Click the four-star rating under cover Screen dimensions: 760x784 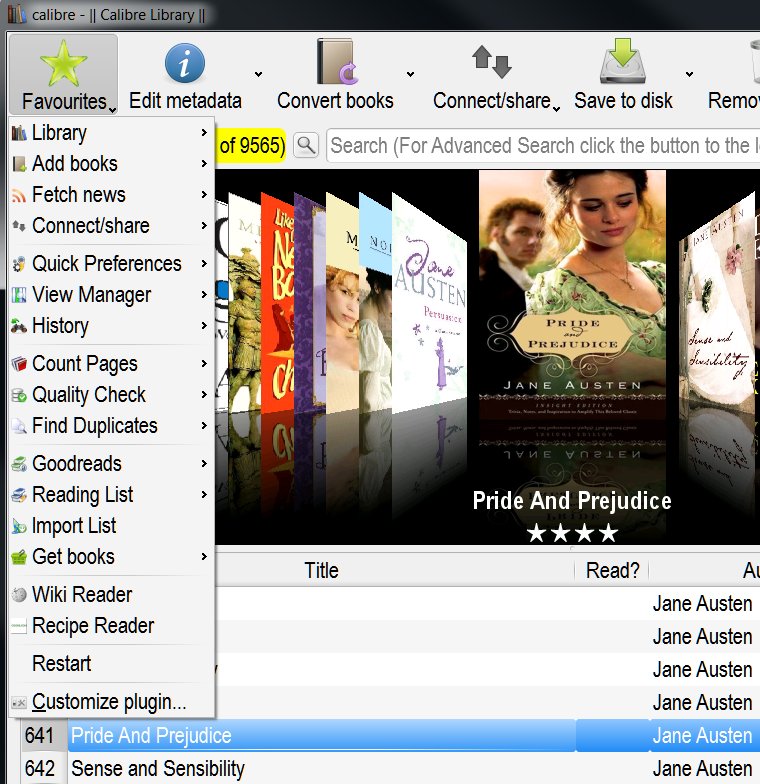[572, 533]
